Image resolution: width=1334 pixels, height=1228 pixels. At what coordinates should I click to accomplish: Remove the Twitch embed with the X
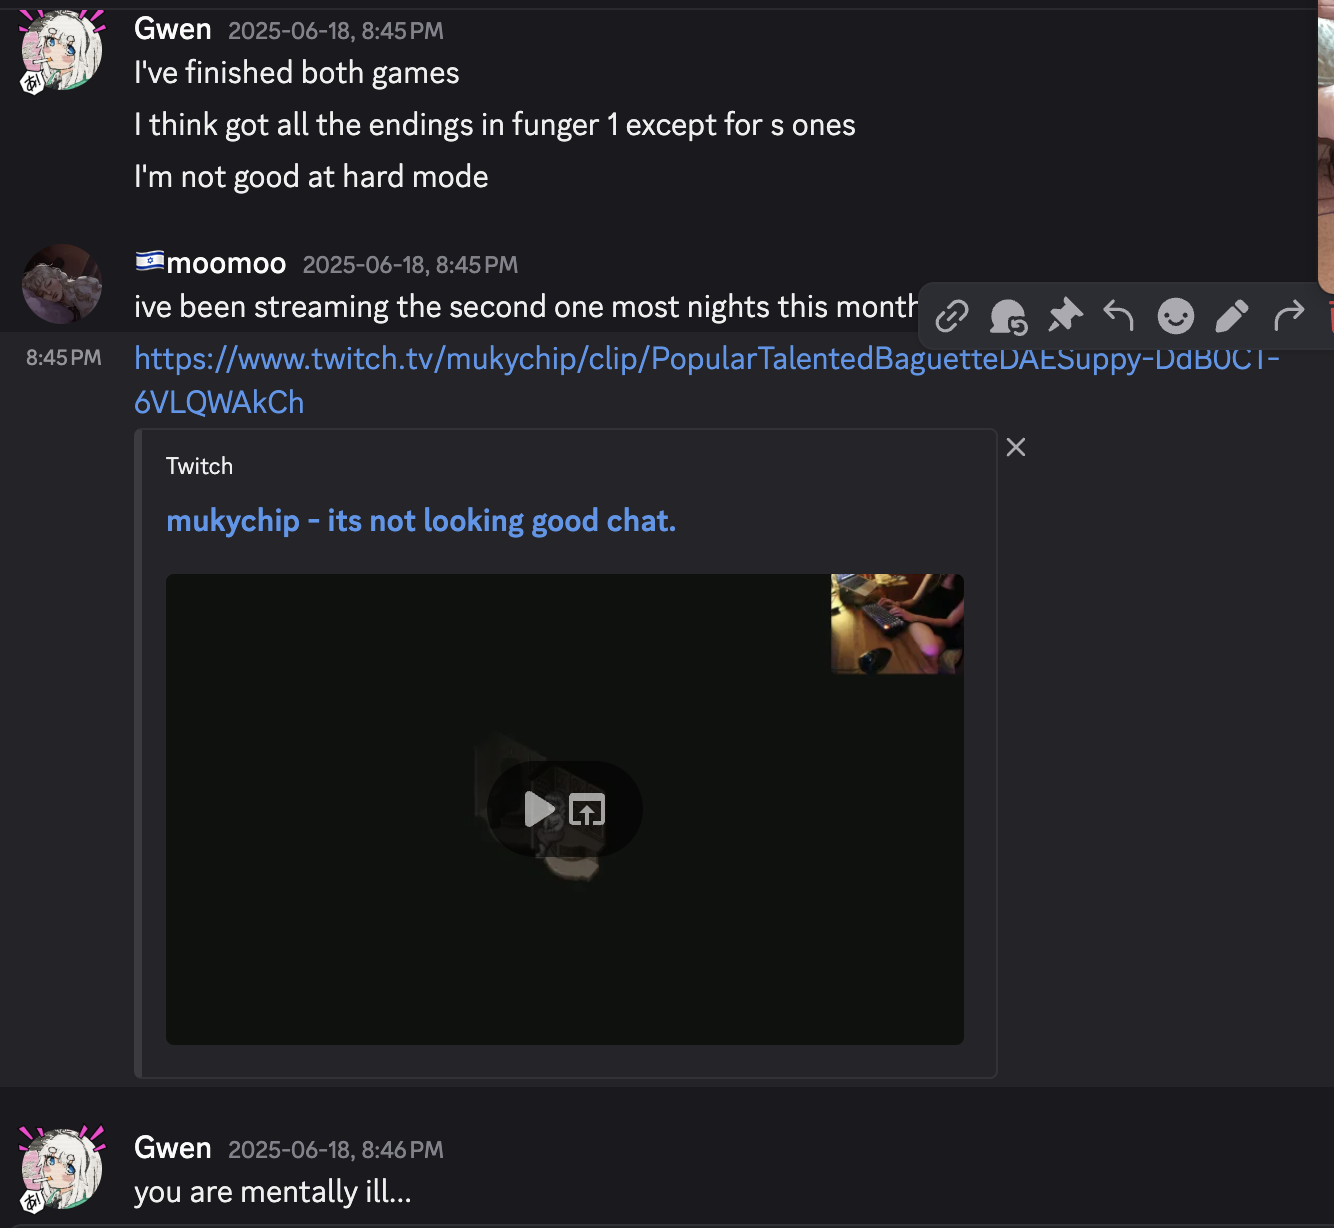1016,447
